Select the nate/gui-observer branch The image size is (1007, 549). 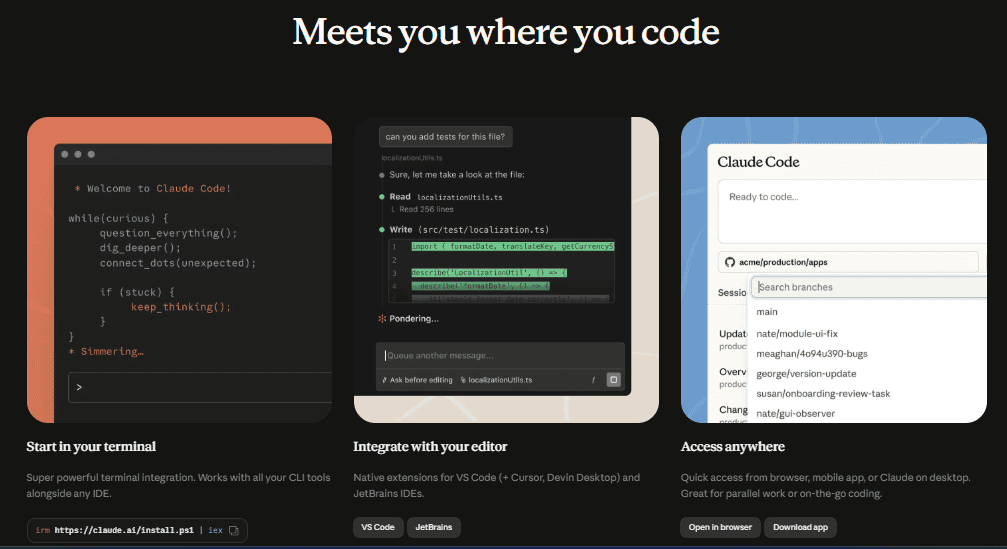click(x=795, y=414)
